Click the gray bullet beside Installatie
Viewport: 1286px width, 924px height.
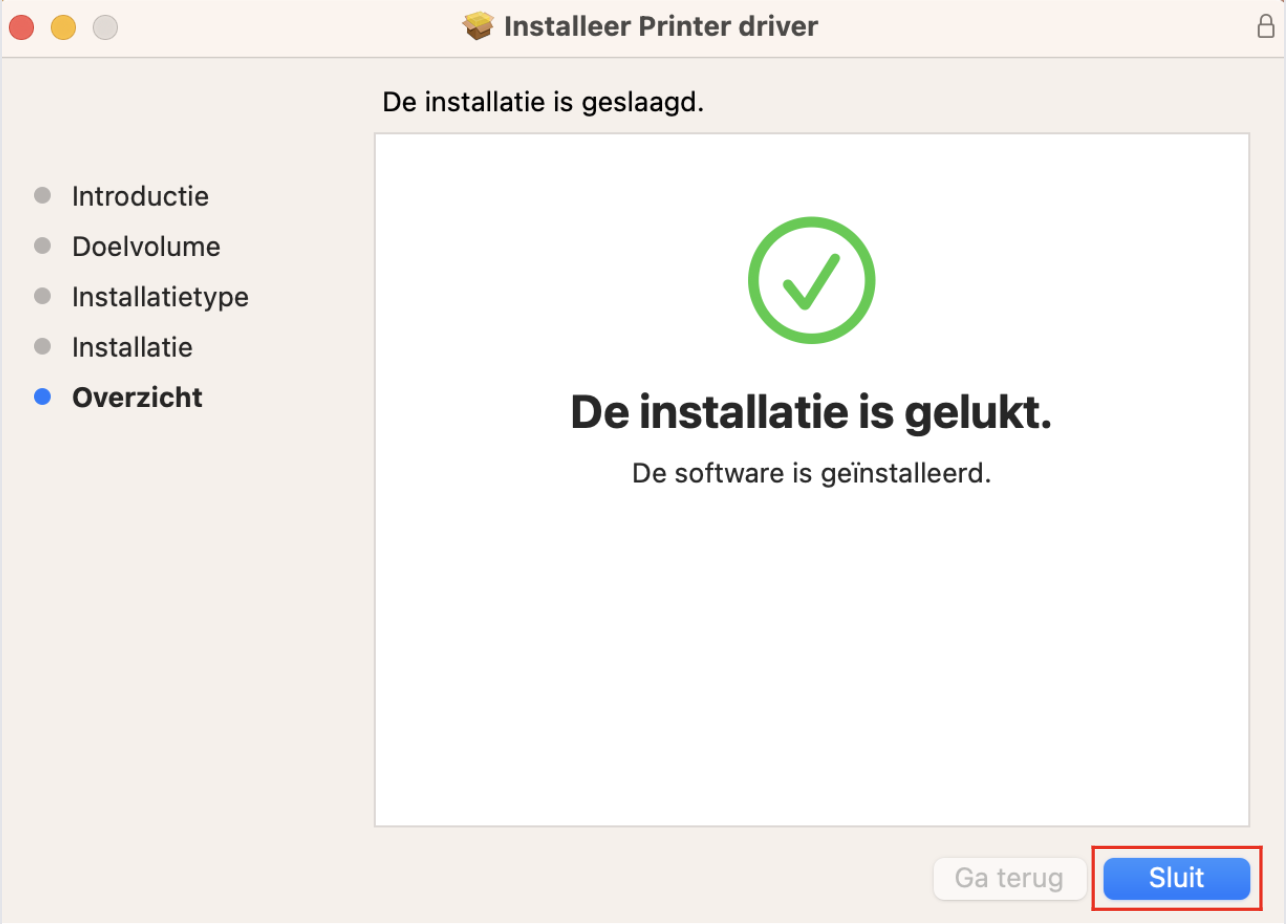[42, 346]
